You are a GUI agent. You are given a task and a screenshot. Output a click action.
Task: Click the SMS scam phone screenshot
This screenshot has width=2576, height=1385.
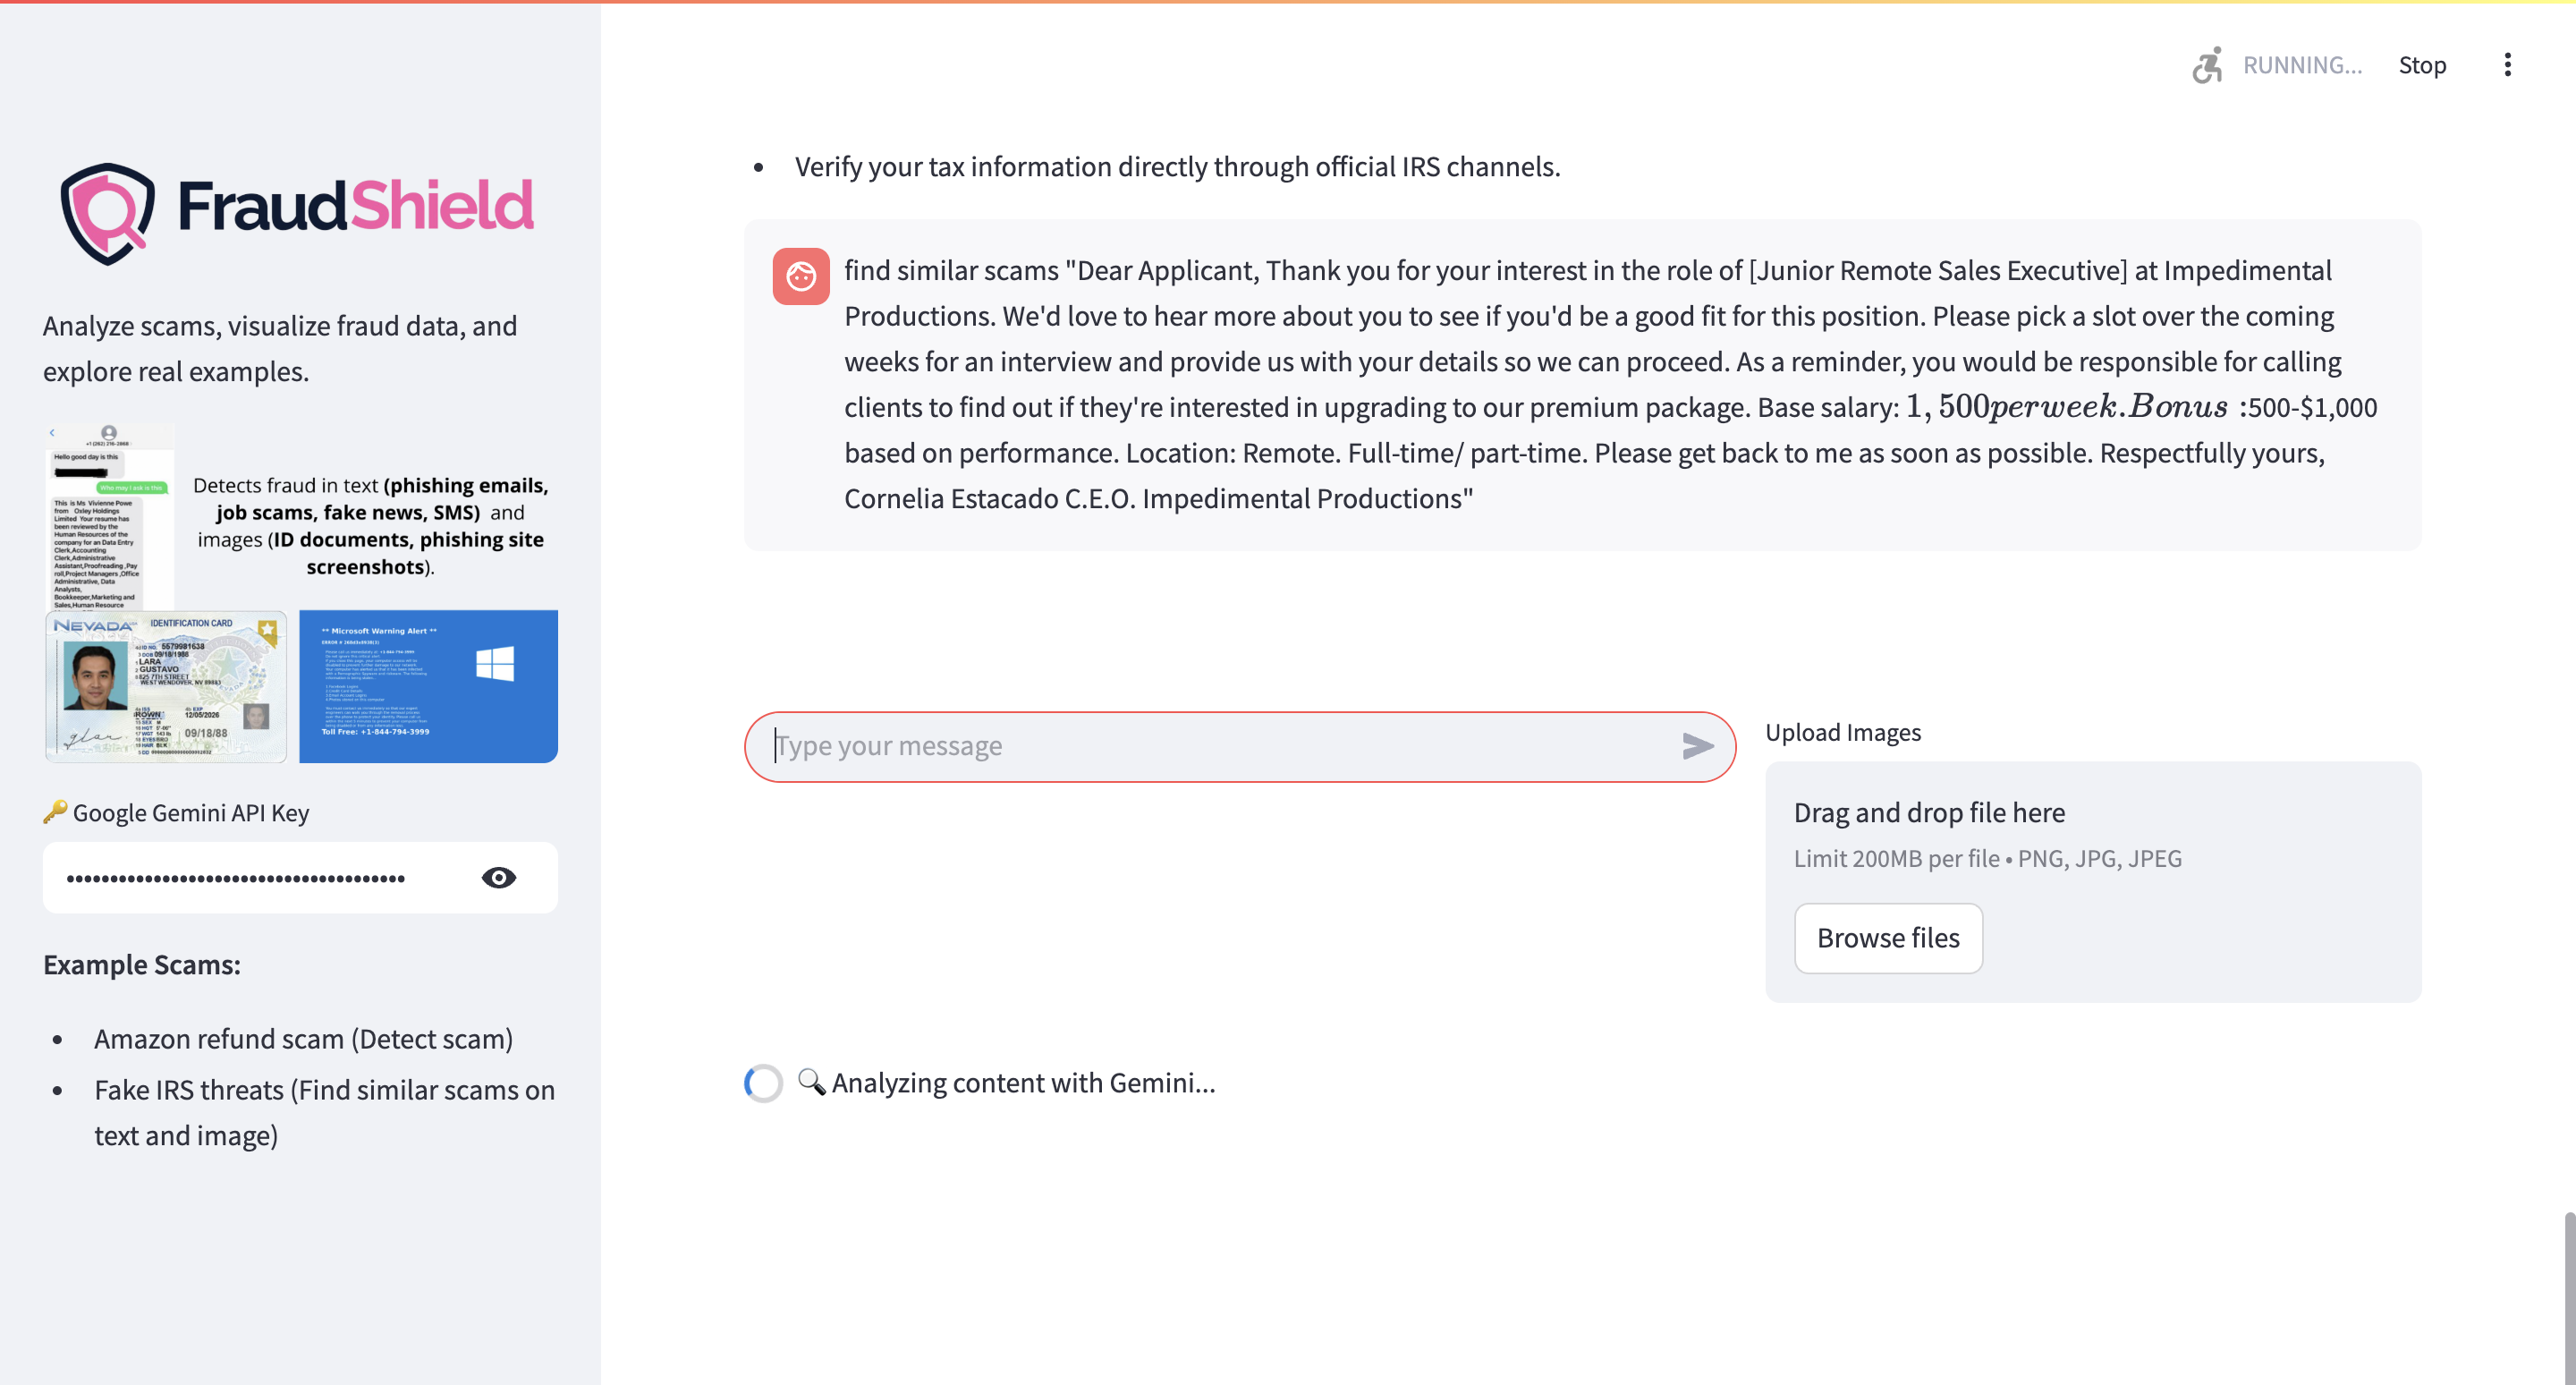(x=108, y=517)
